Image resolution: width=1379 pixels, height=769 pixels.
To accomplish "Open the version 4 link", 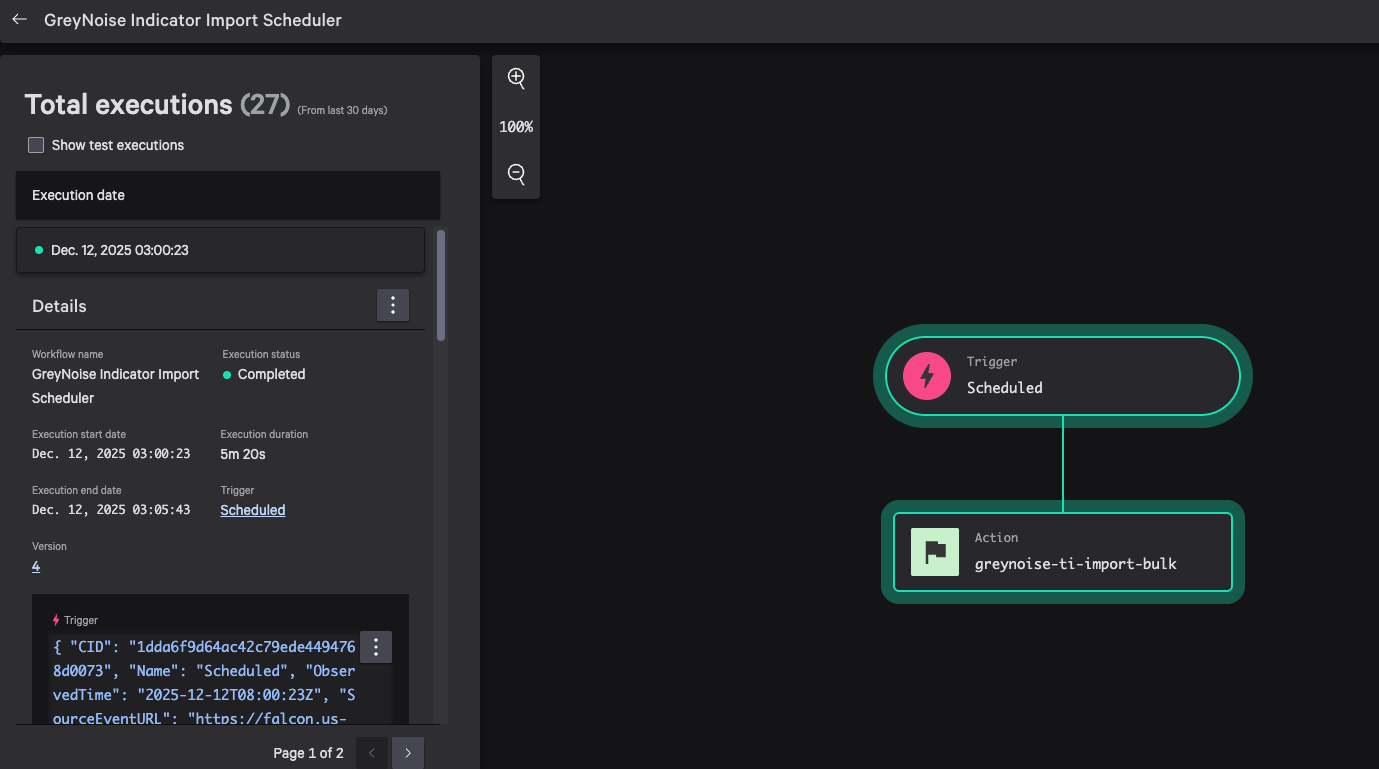I will pos(36,566).
